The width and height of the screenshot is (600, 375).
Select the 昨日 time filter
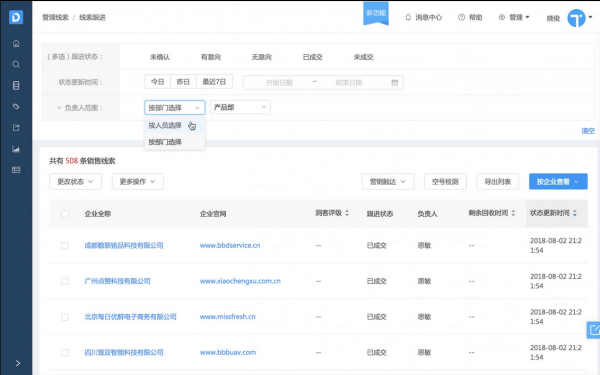click(x=183, y=82)
